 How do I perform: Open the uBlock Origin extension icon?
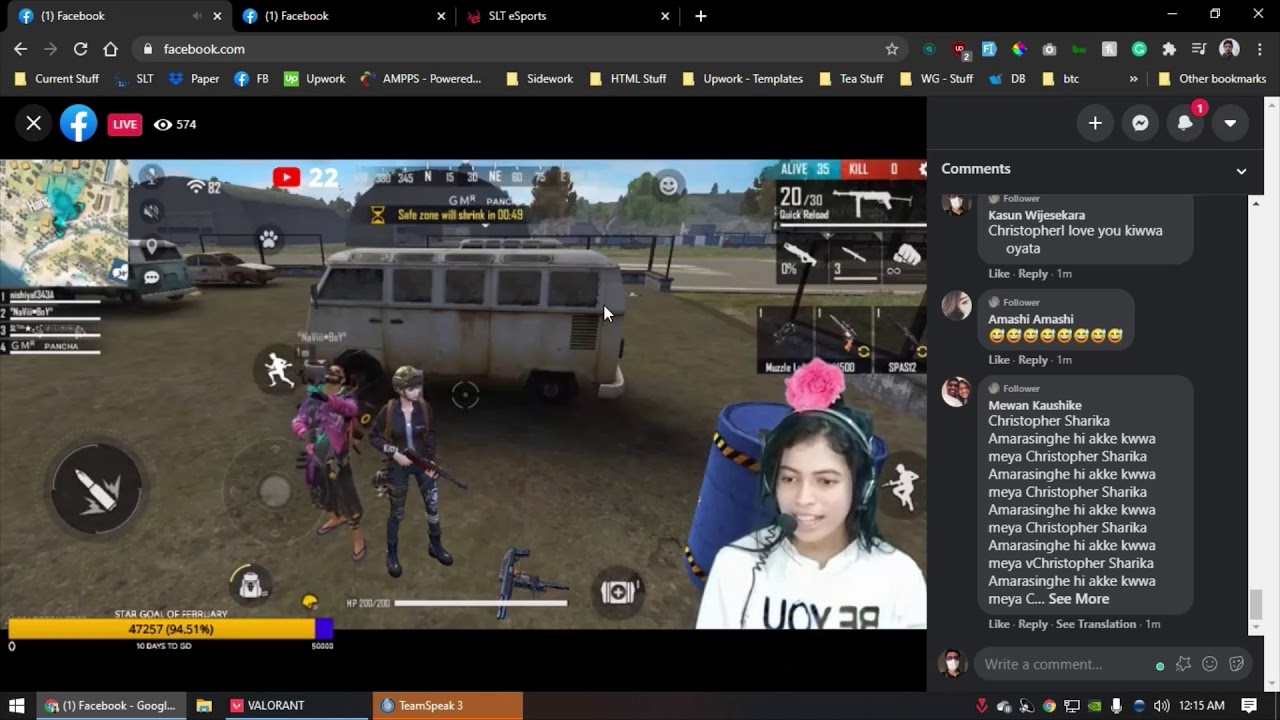point(960,49)
